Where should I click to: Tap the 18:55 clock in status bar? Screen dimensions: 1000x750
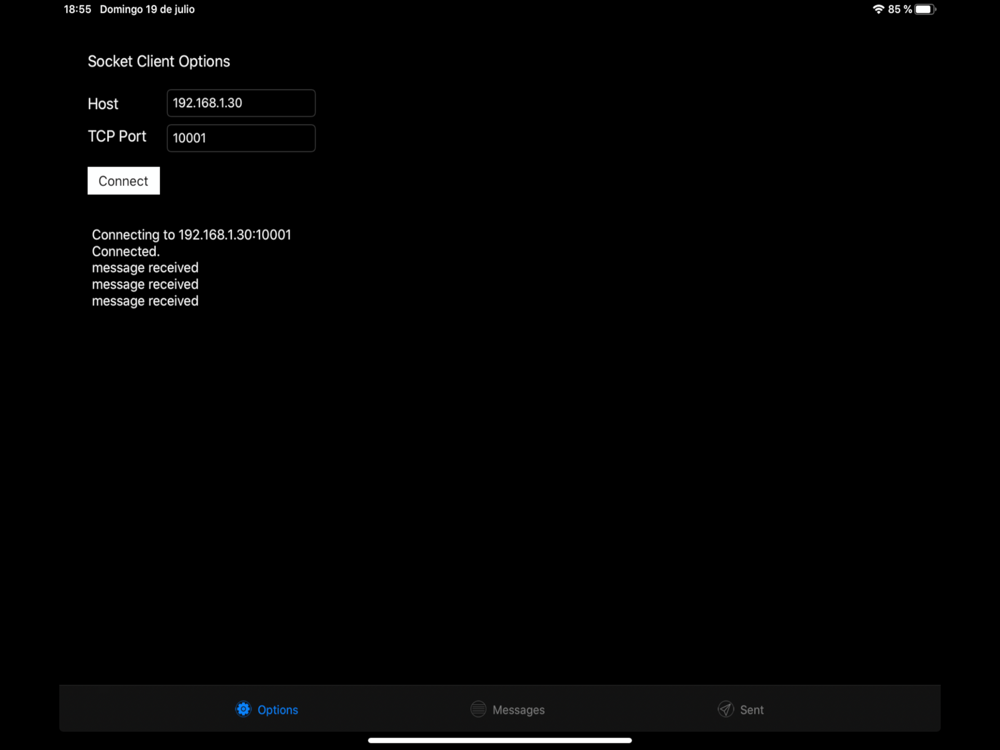(x=77, y=9)
